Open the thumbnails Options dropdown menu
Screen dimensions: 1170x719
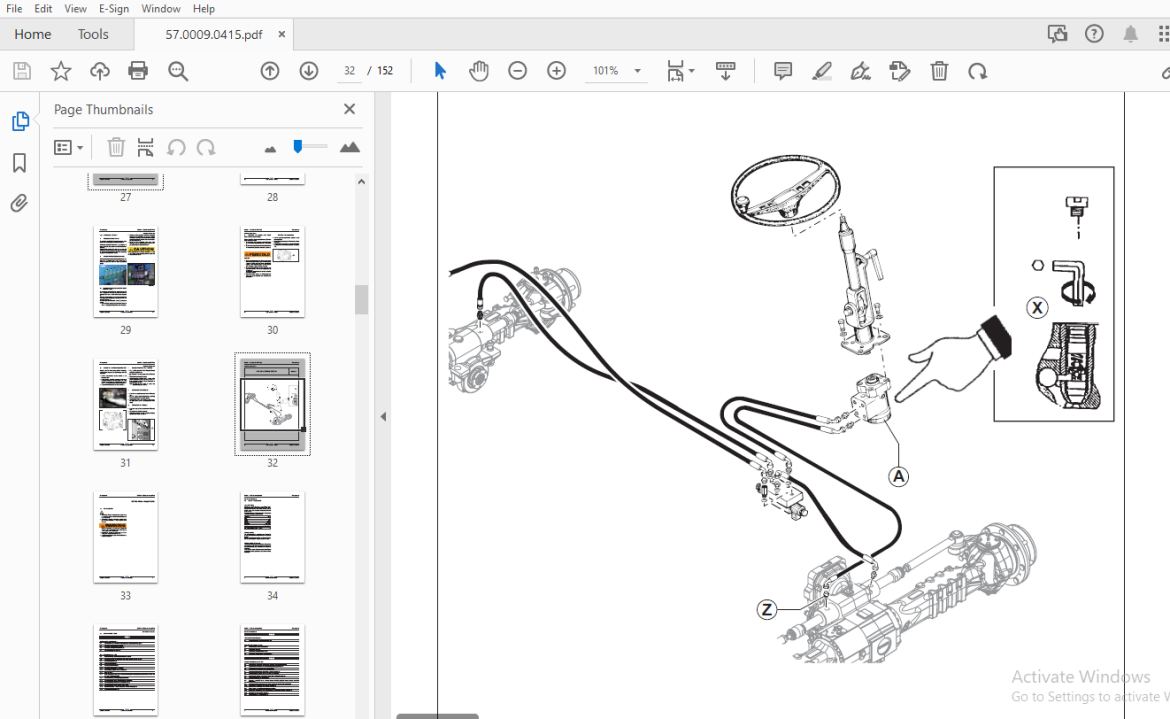point(68,148)
